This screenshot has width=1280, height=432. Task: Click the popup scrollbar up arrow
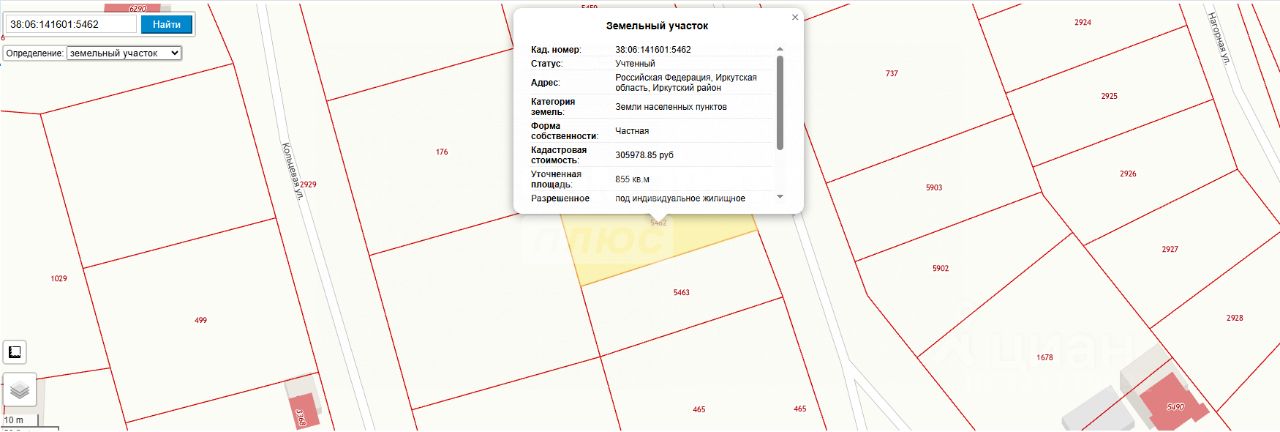pos(780,49)
